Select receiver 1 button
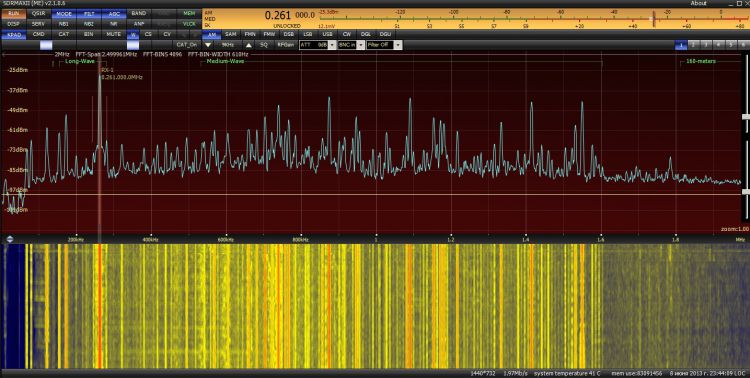 681,45
